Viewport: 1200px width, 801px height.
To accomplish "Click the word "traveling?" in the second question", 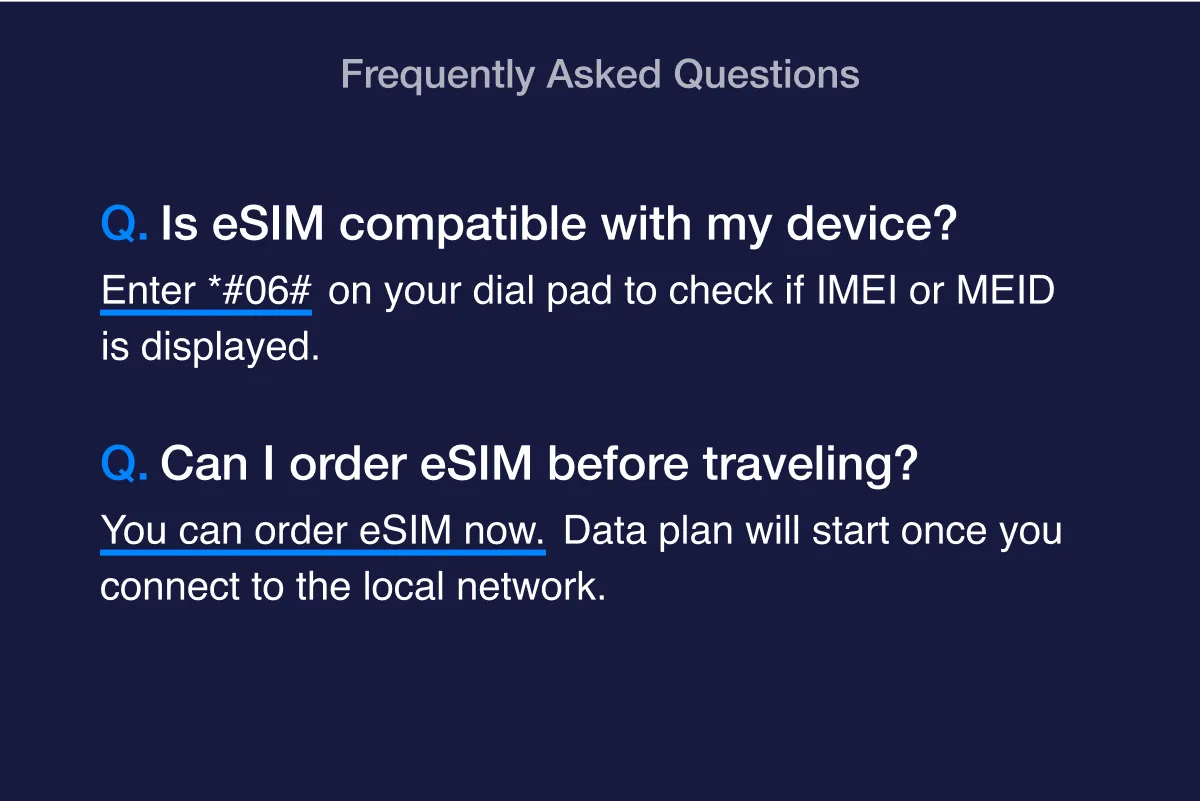I will pos(810,465).
